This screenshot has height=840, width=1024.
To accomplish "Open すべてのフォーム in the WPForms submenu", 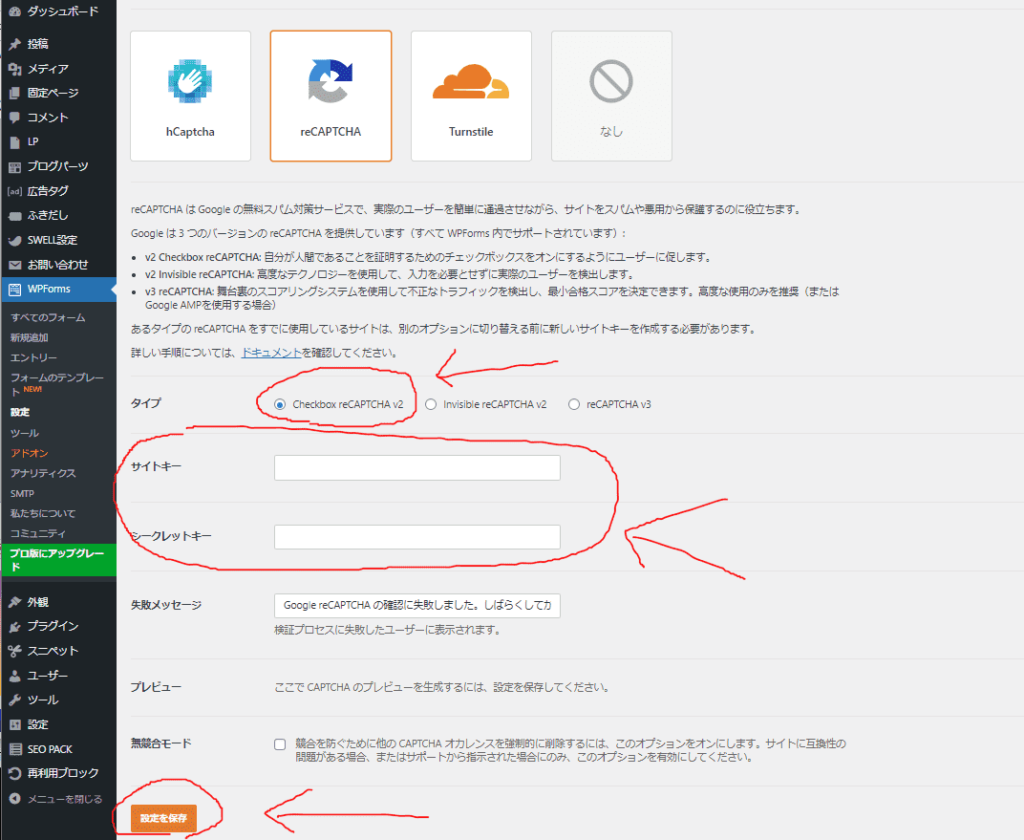I will click(x=48, y=317).
